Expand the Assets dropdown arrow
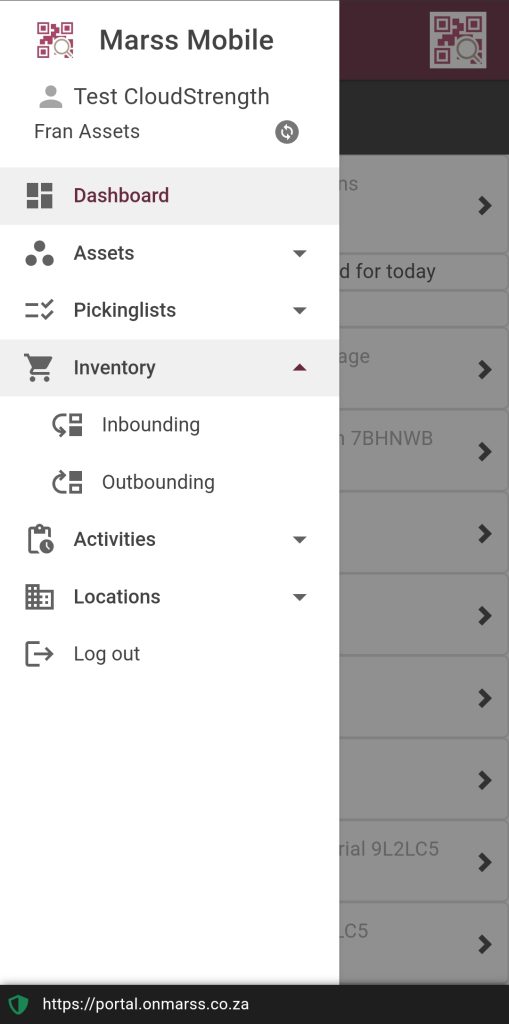Image resolution: width=509 pixels, height=1024 pixels. pyautogui.click(x=299, y=253)
